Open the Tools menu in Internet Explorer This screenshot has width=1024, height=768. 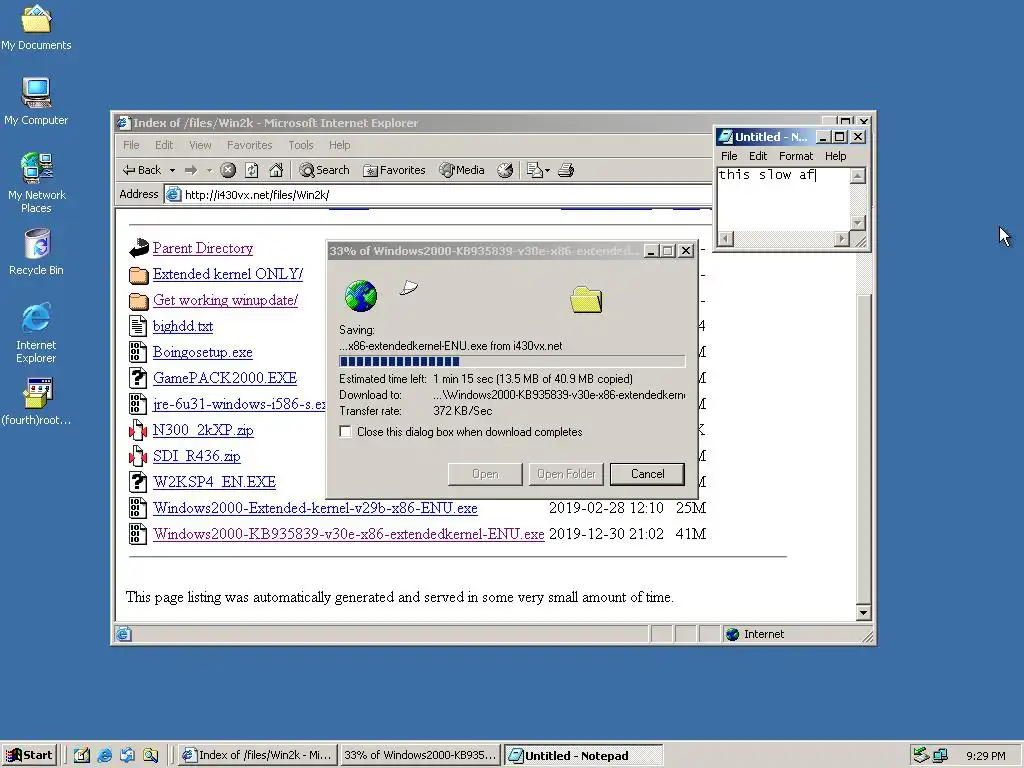[x=300, y=145]
